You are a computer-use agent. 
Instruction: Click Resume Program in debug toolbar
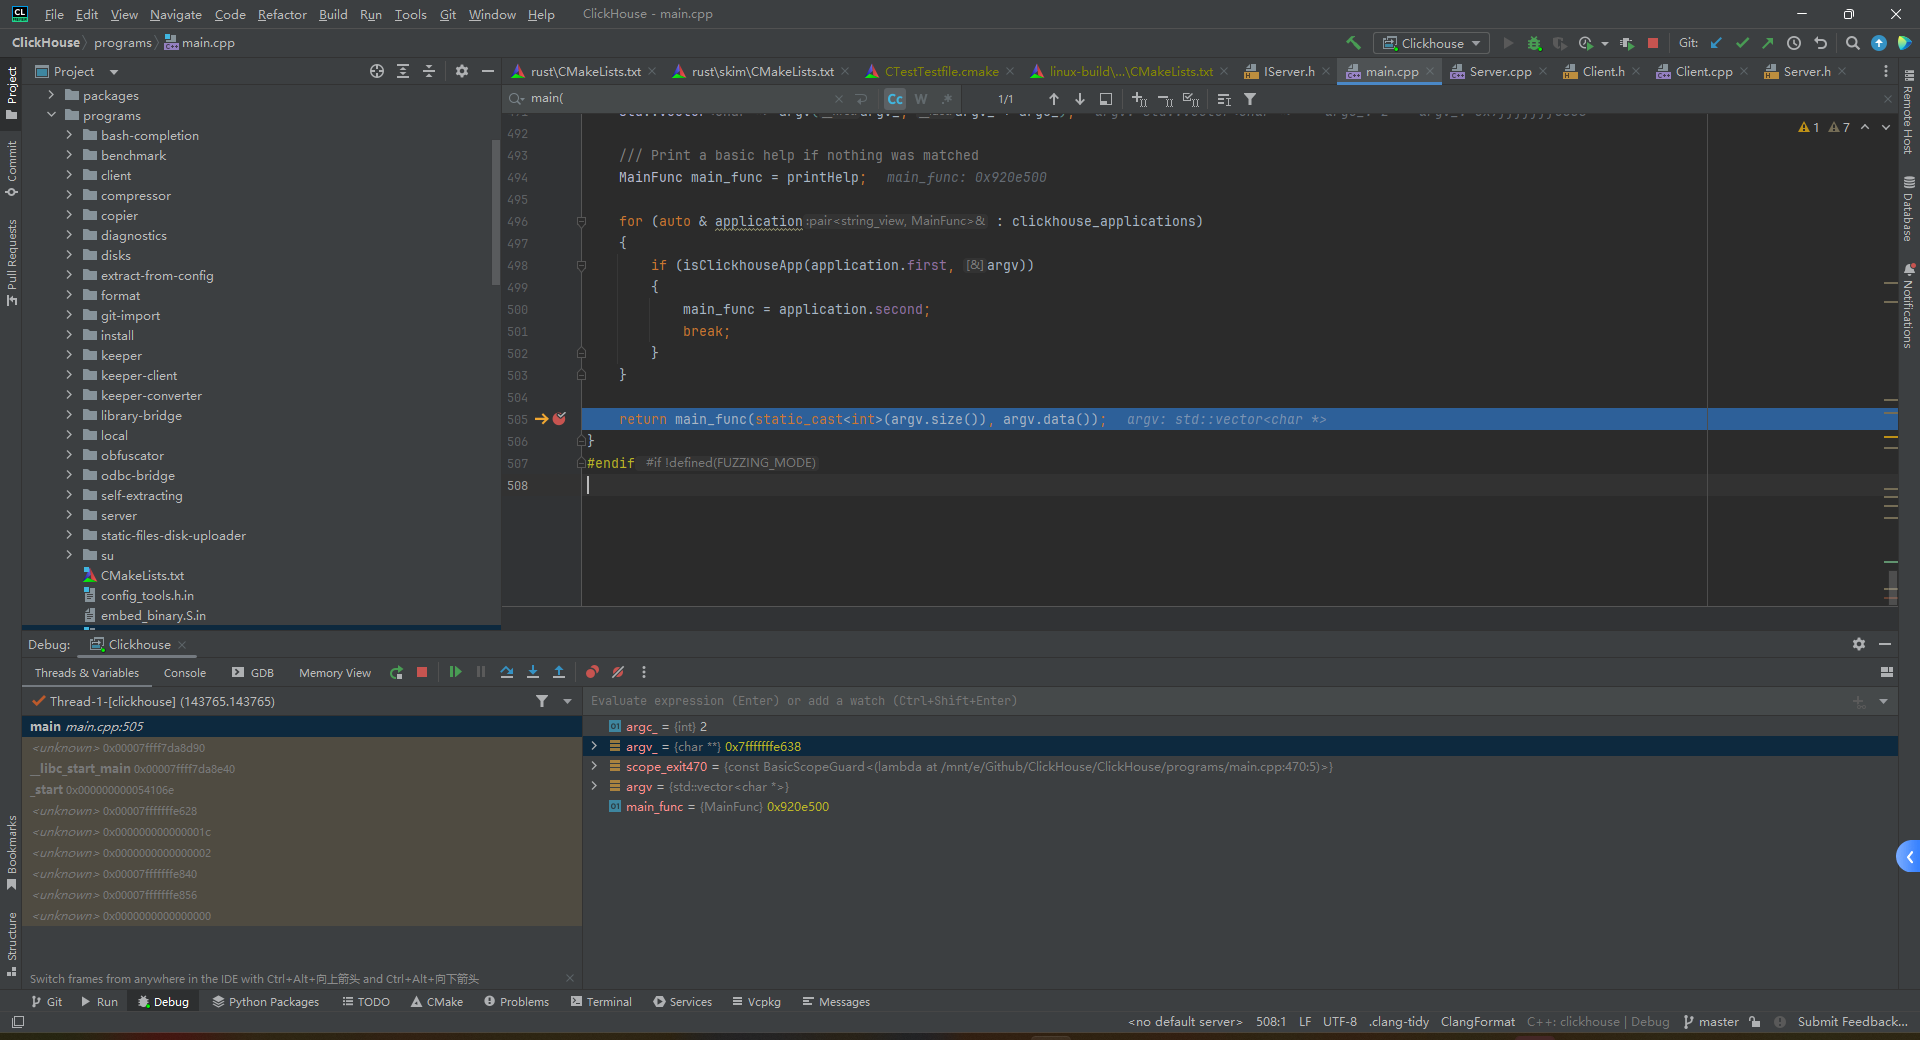pos(455,672)
